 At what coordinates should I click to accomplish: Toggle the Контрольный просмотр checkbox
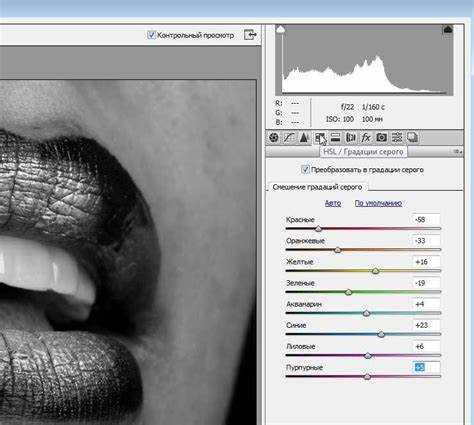pos(151,35)
